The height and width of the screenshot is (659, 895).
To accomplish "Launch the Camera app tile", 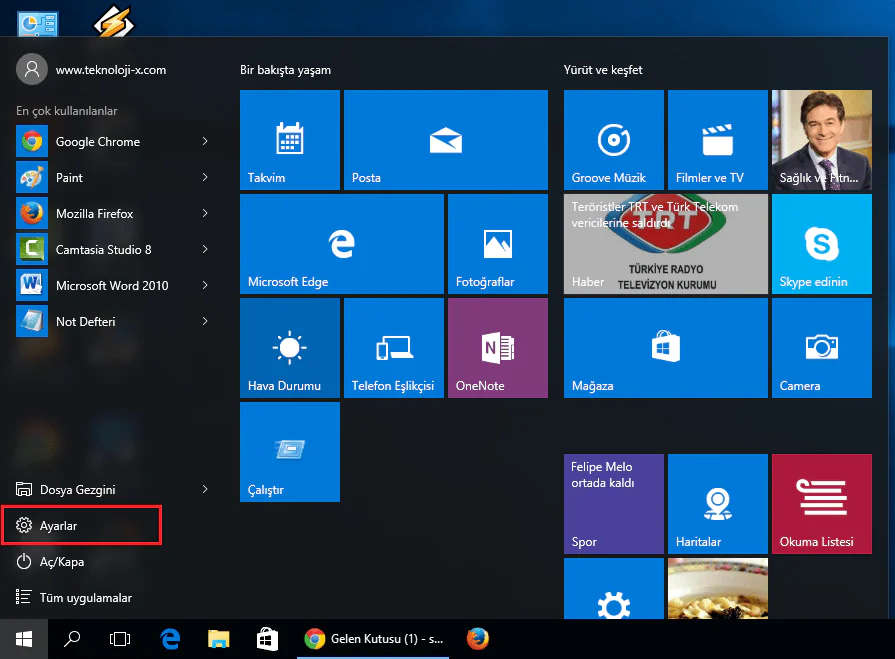I will [x=821, y=347].
